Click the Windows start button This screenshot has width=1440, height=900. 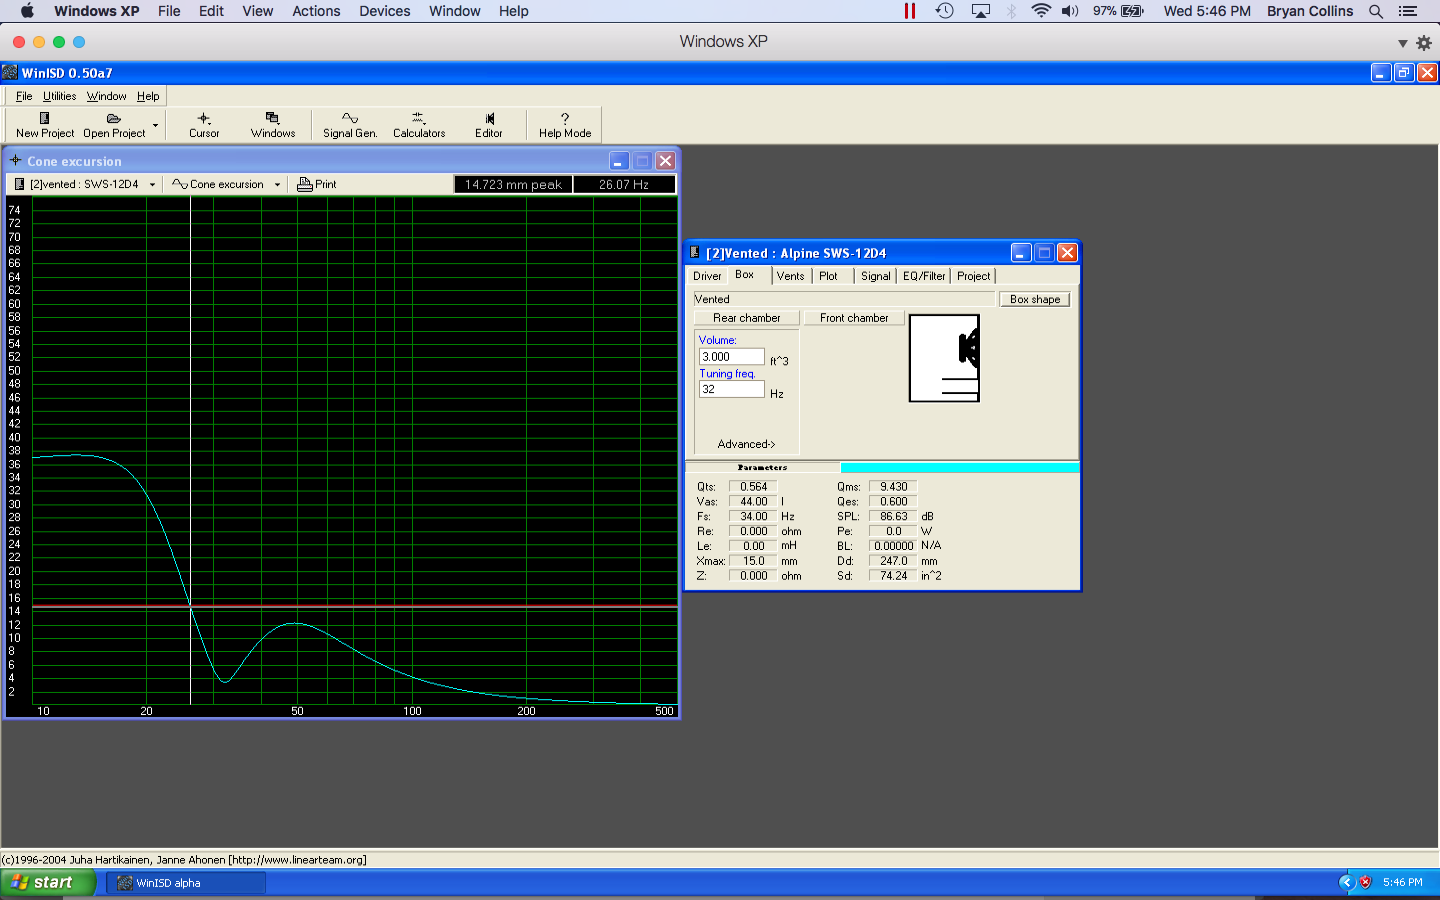coord(48,882)
